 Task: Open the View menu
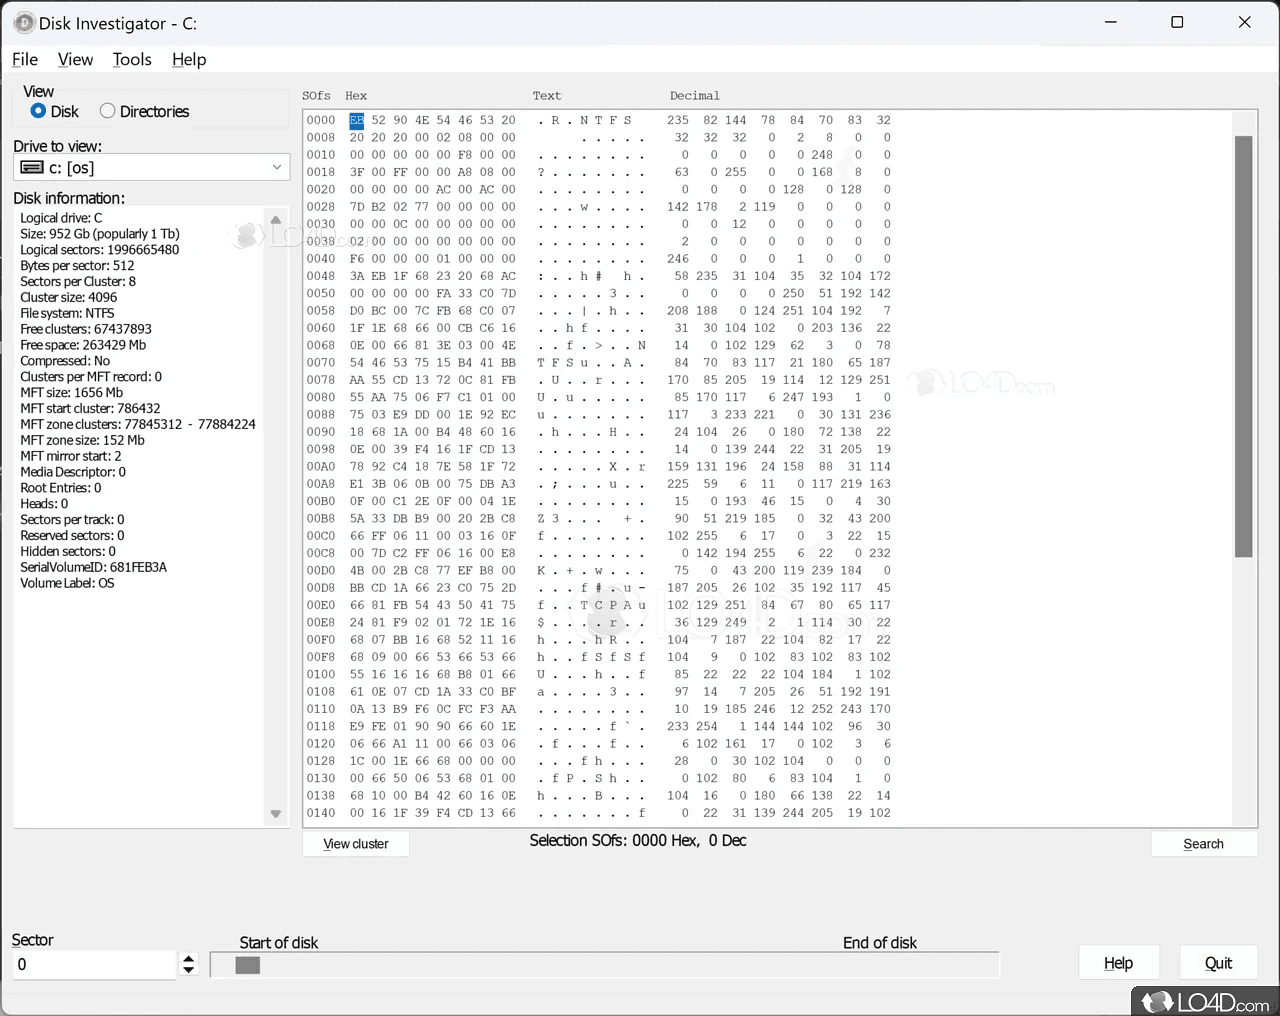(x=75, y=59)
